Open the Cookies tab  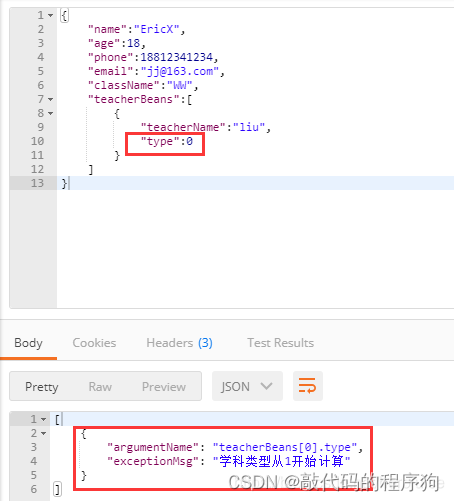point(94,343)
